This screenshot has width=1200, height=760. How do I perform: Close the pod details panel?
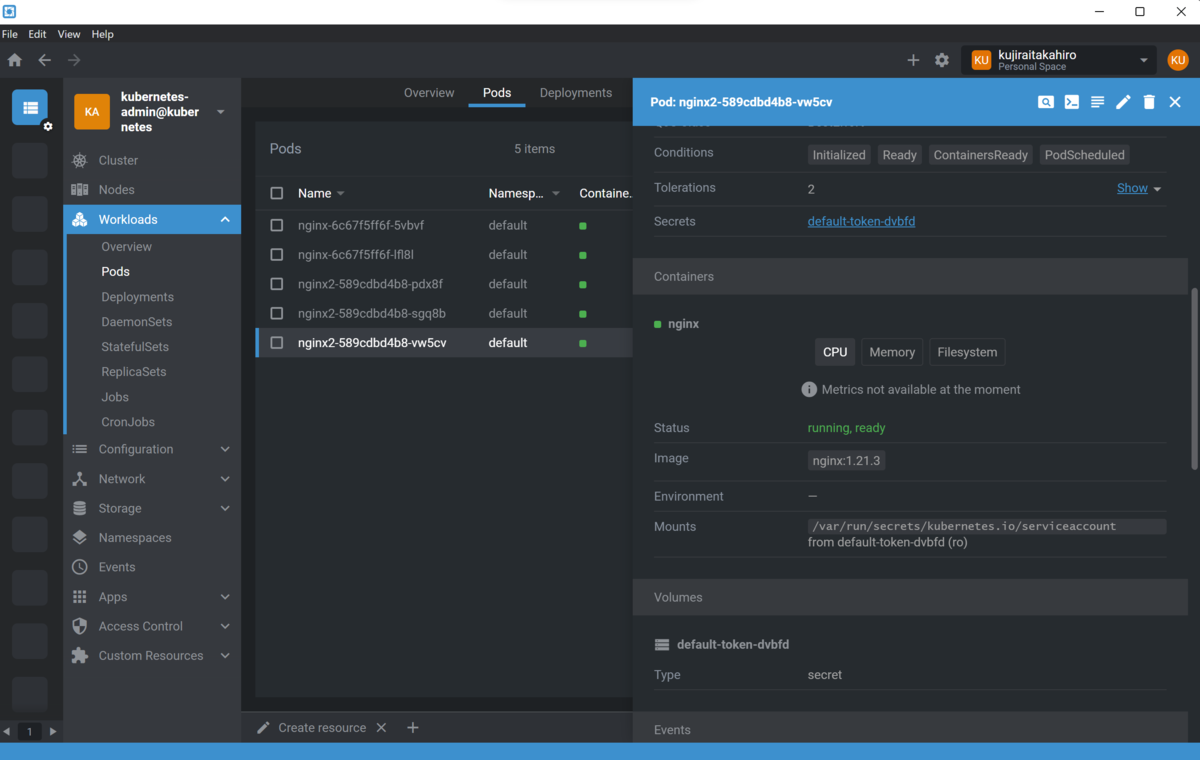click(1175, 102)
